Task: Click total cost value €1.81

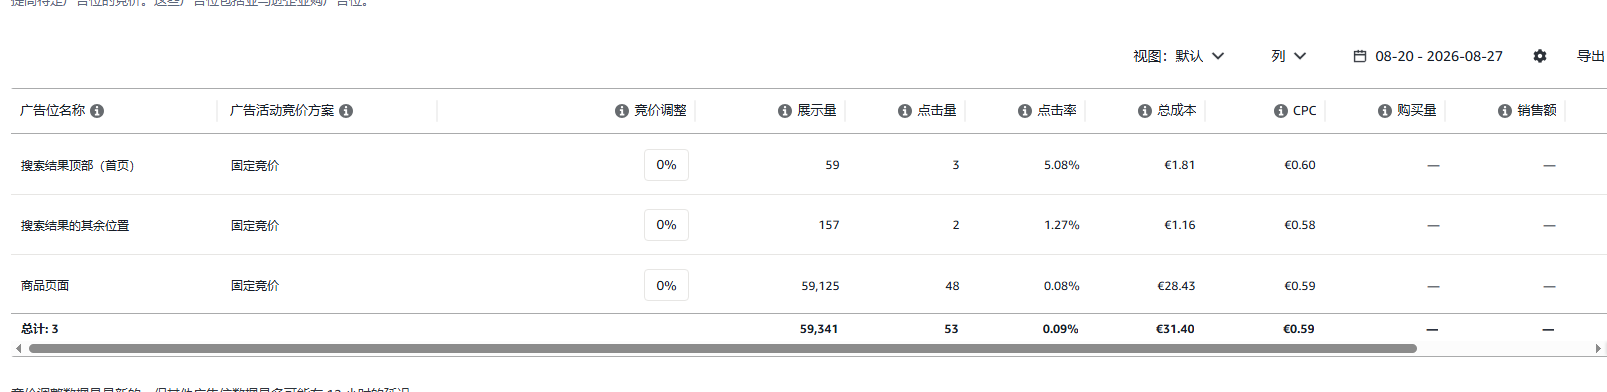Action: [1179, 165]
